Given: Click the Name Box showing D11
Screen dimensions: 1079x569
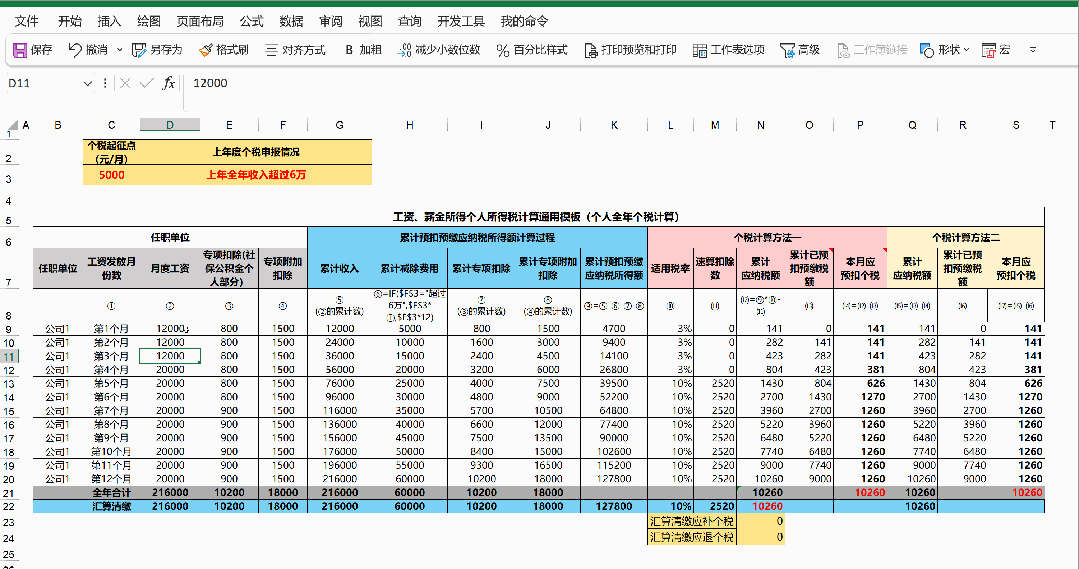Looking at the screenshot, I should coord(43,83).
